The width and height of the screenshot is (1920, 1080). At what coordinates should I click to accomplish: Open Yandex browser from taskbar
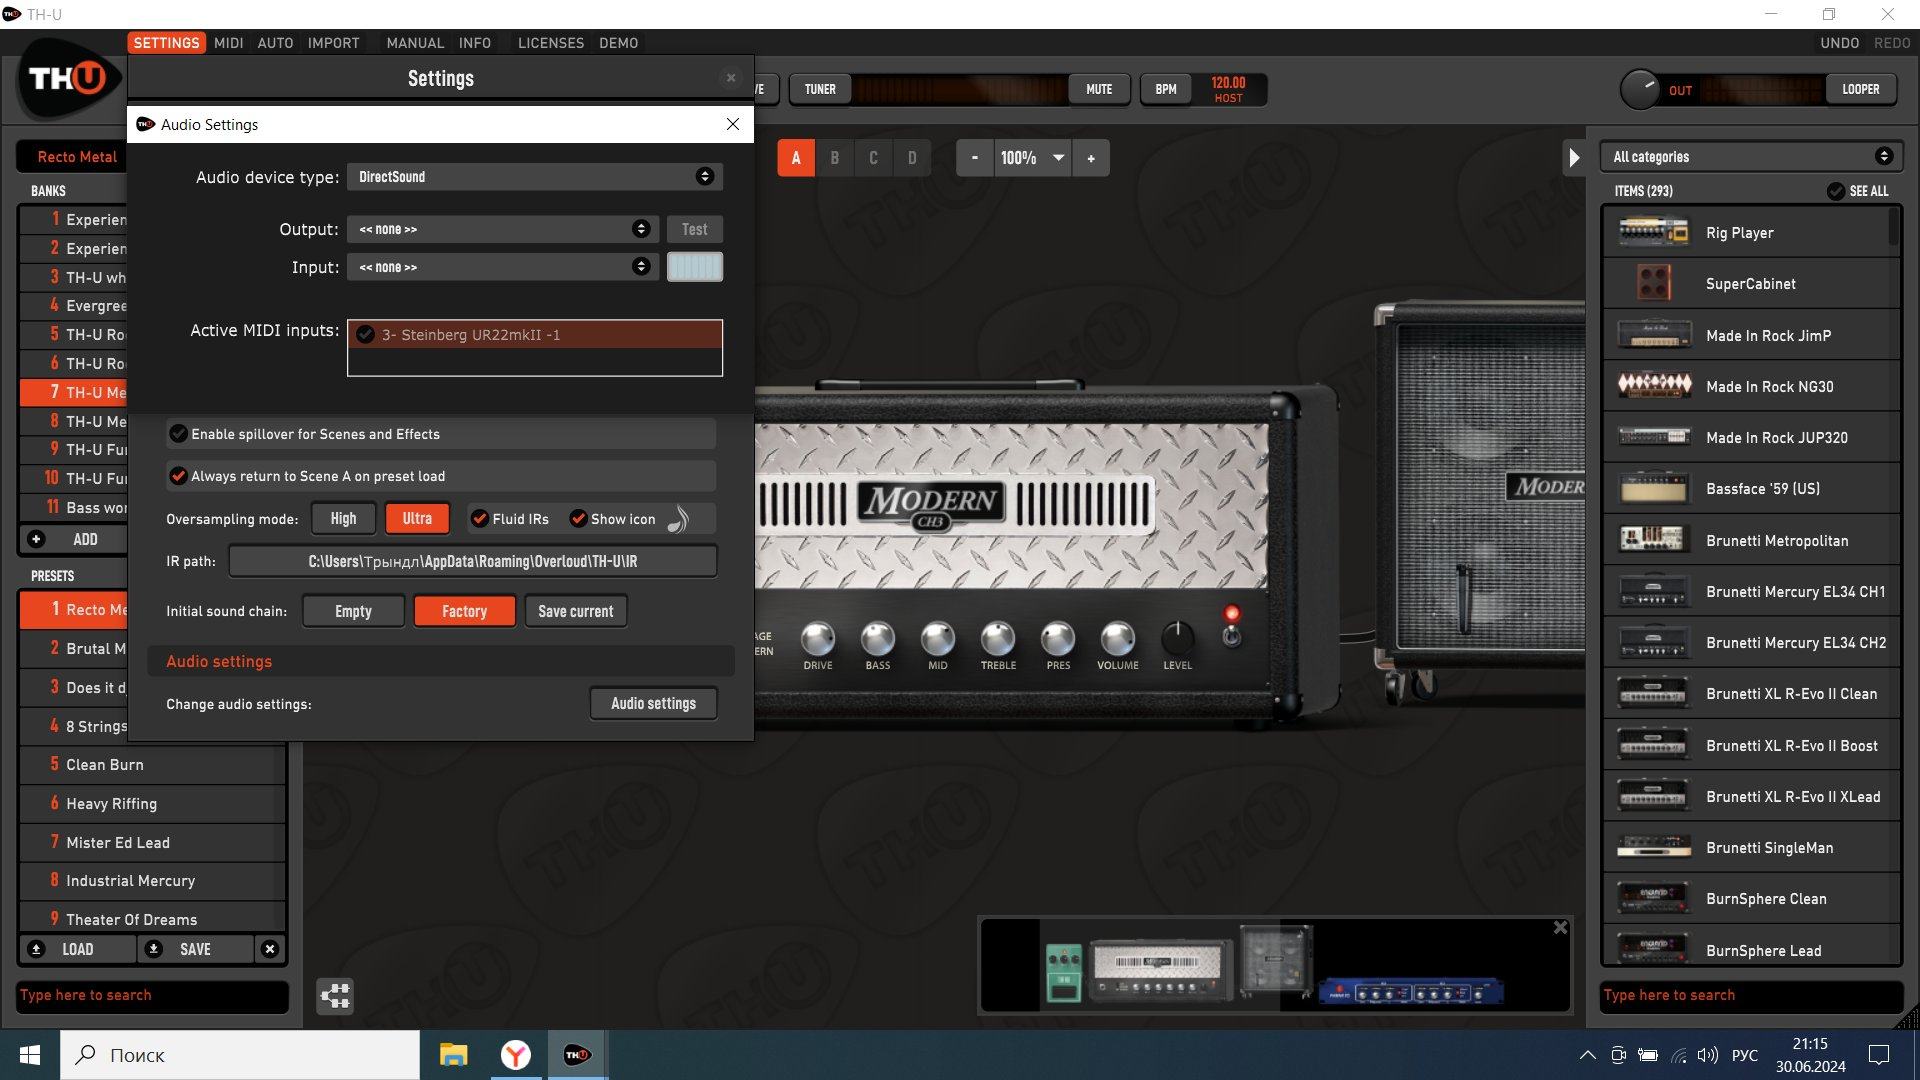[515, 1055]
